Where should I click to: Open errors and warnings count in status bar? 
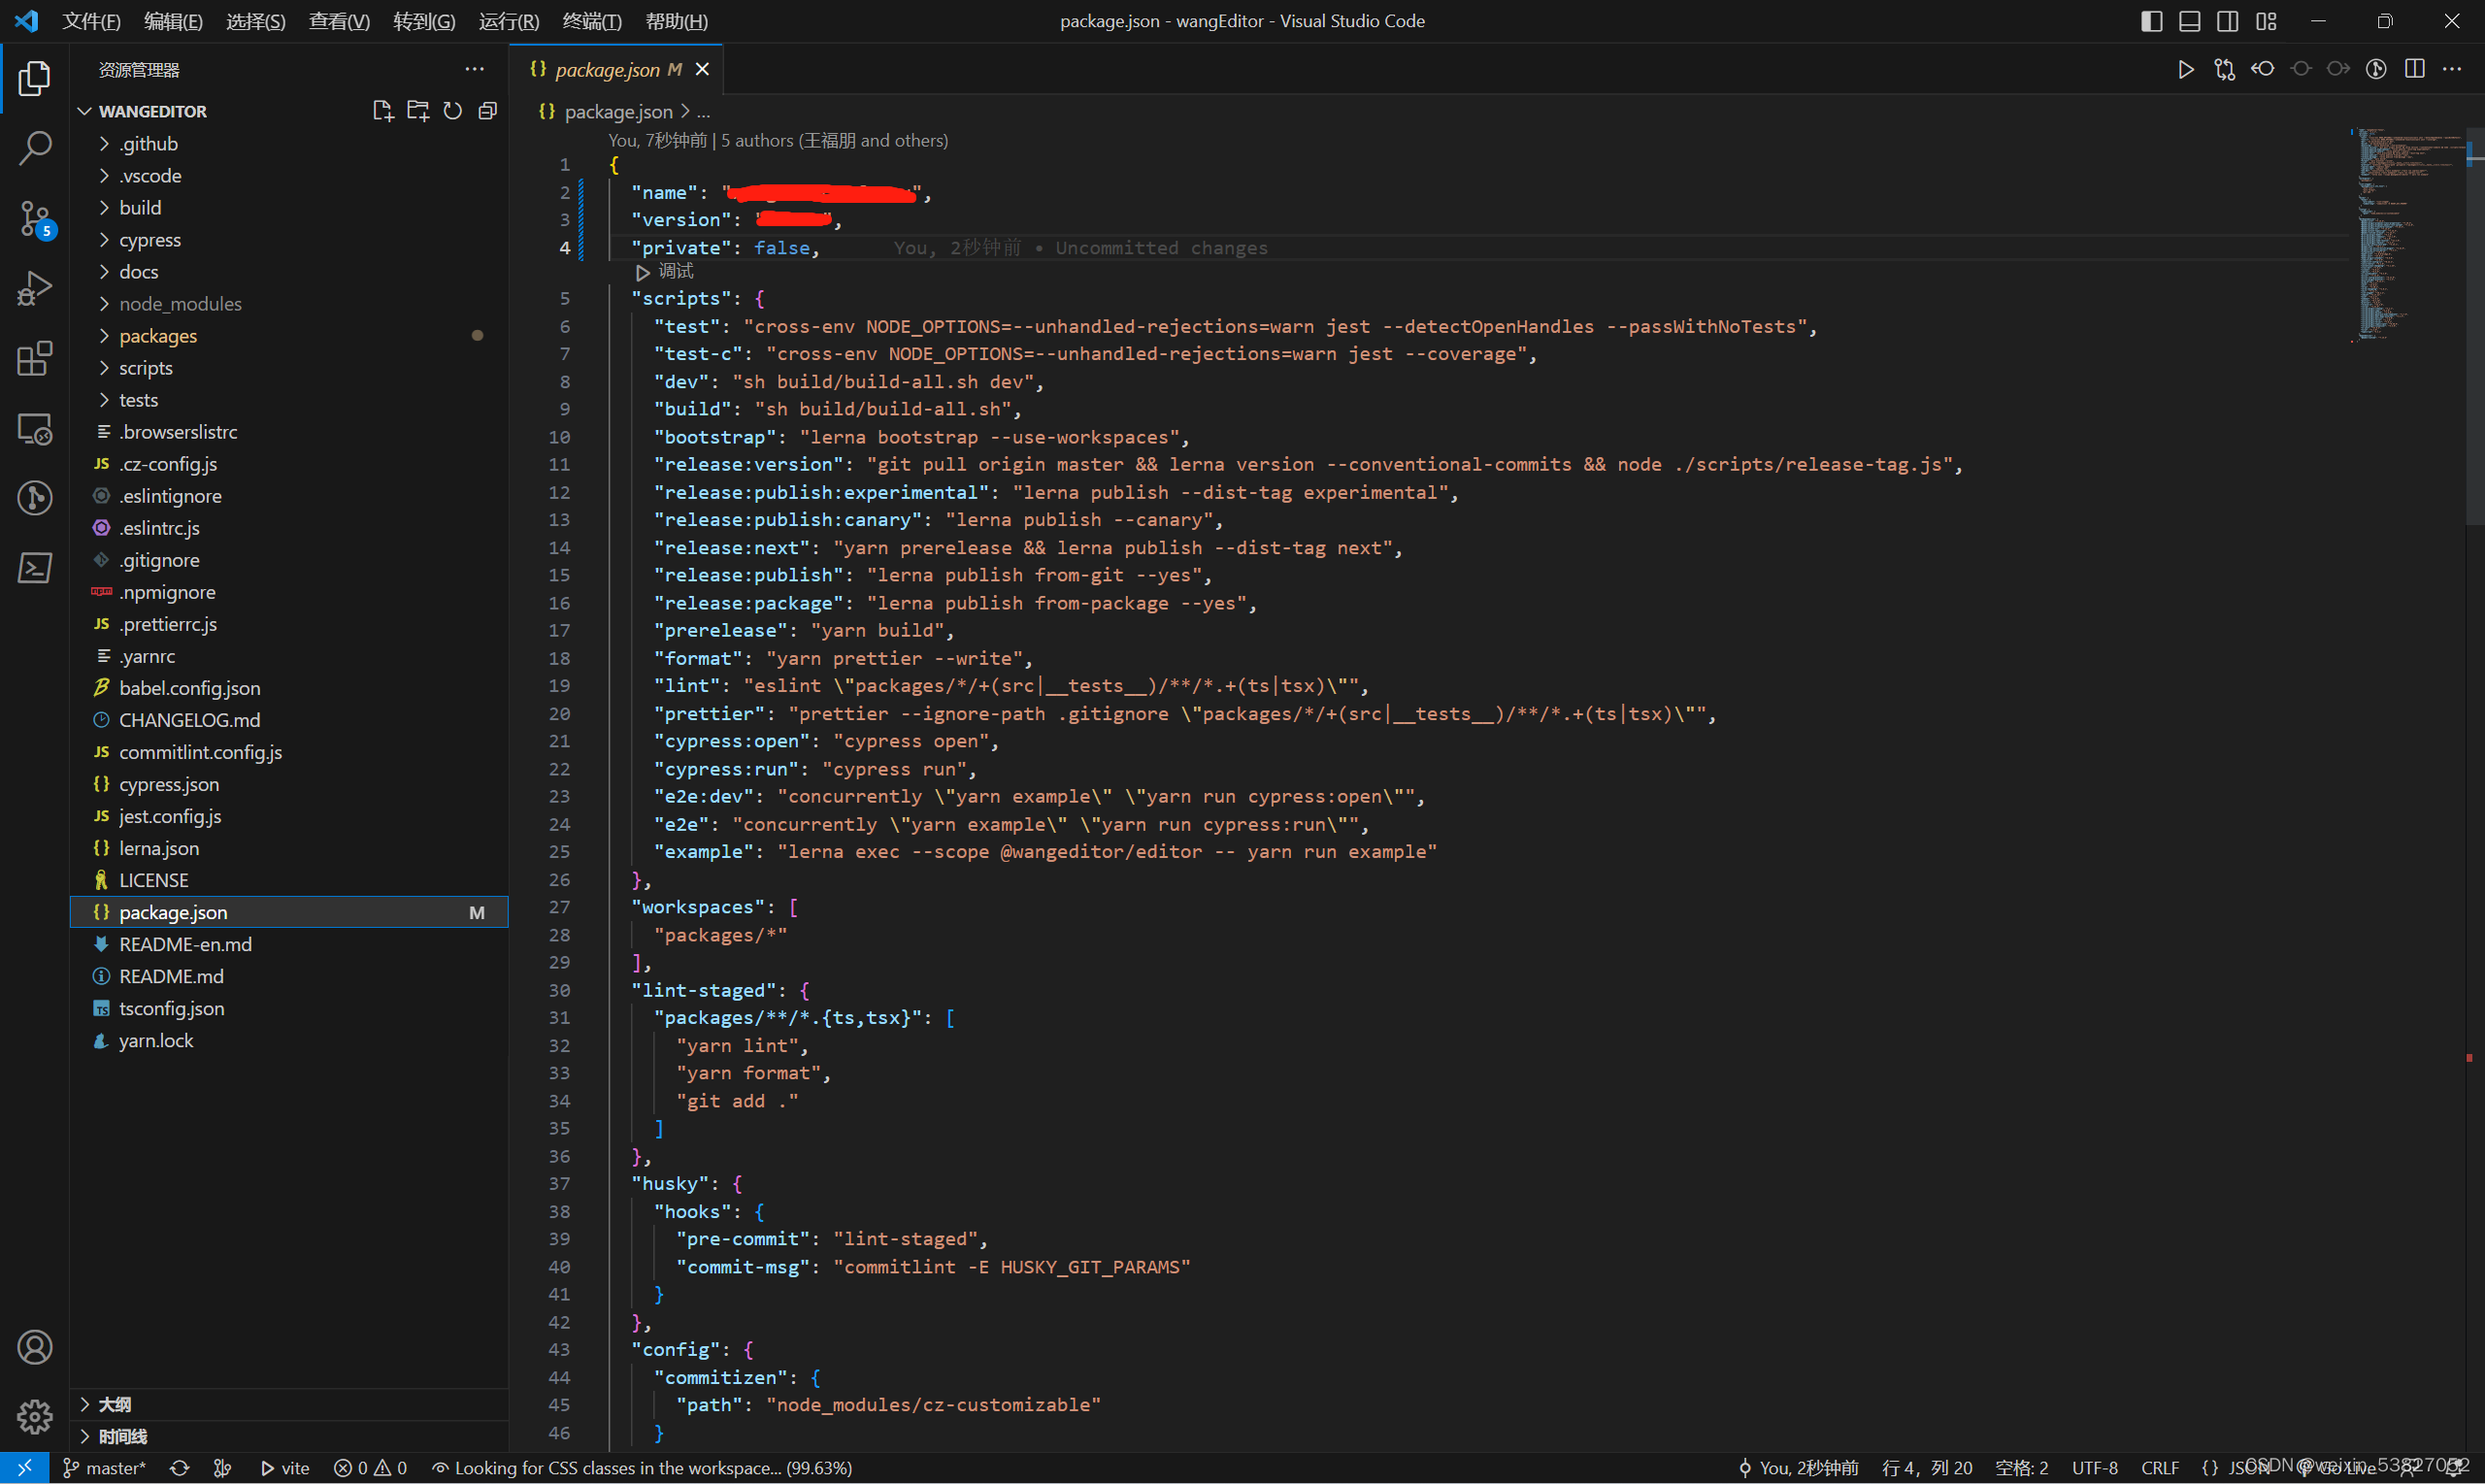(x=371, y=1468)
